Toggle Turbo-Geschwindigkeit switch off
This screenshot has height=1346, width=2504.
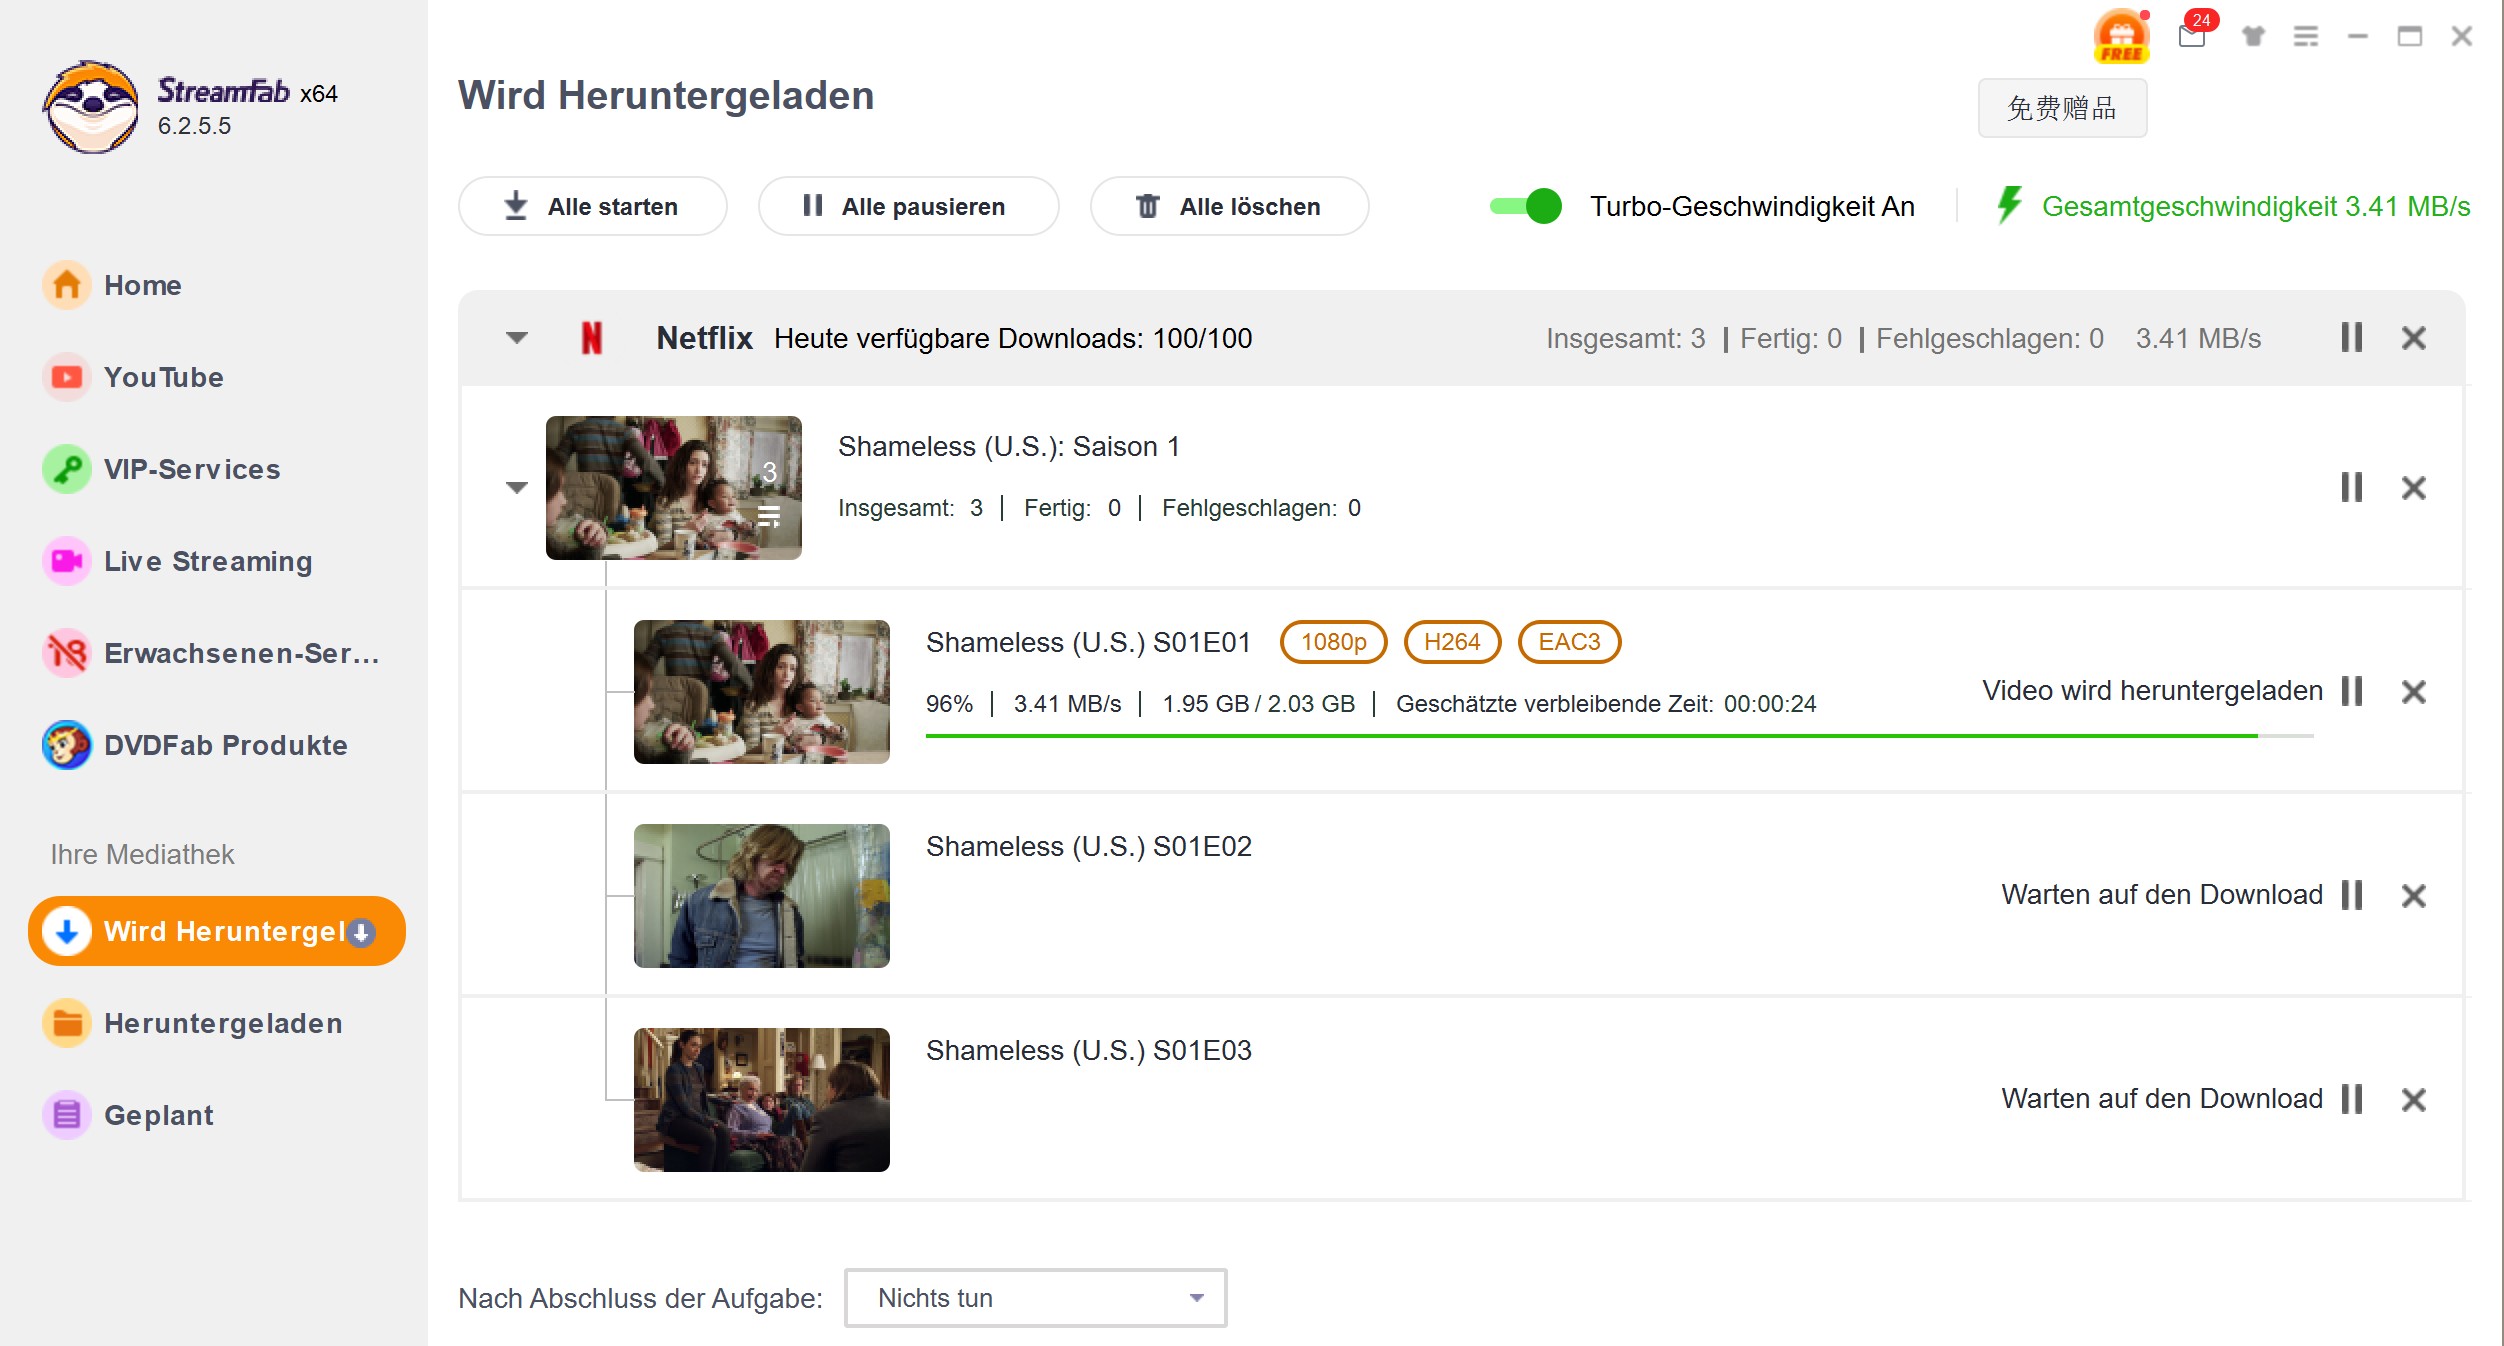[x=1526, y=206]
